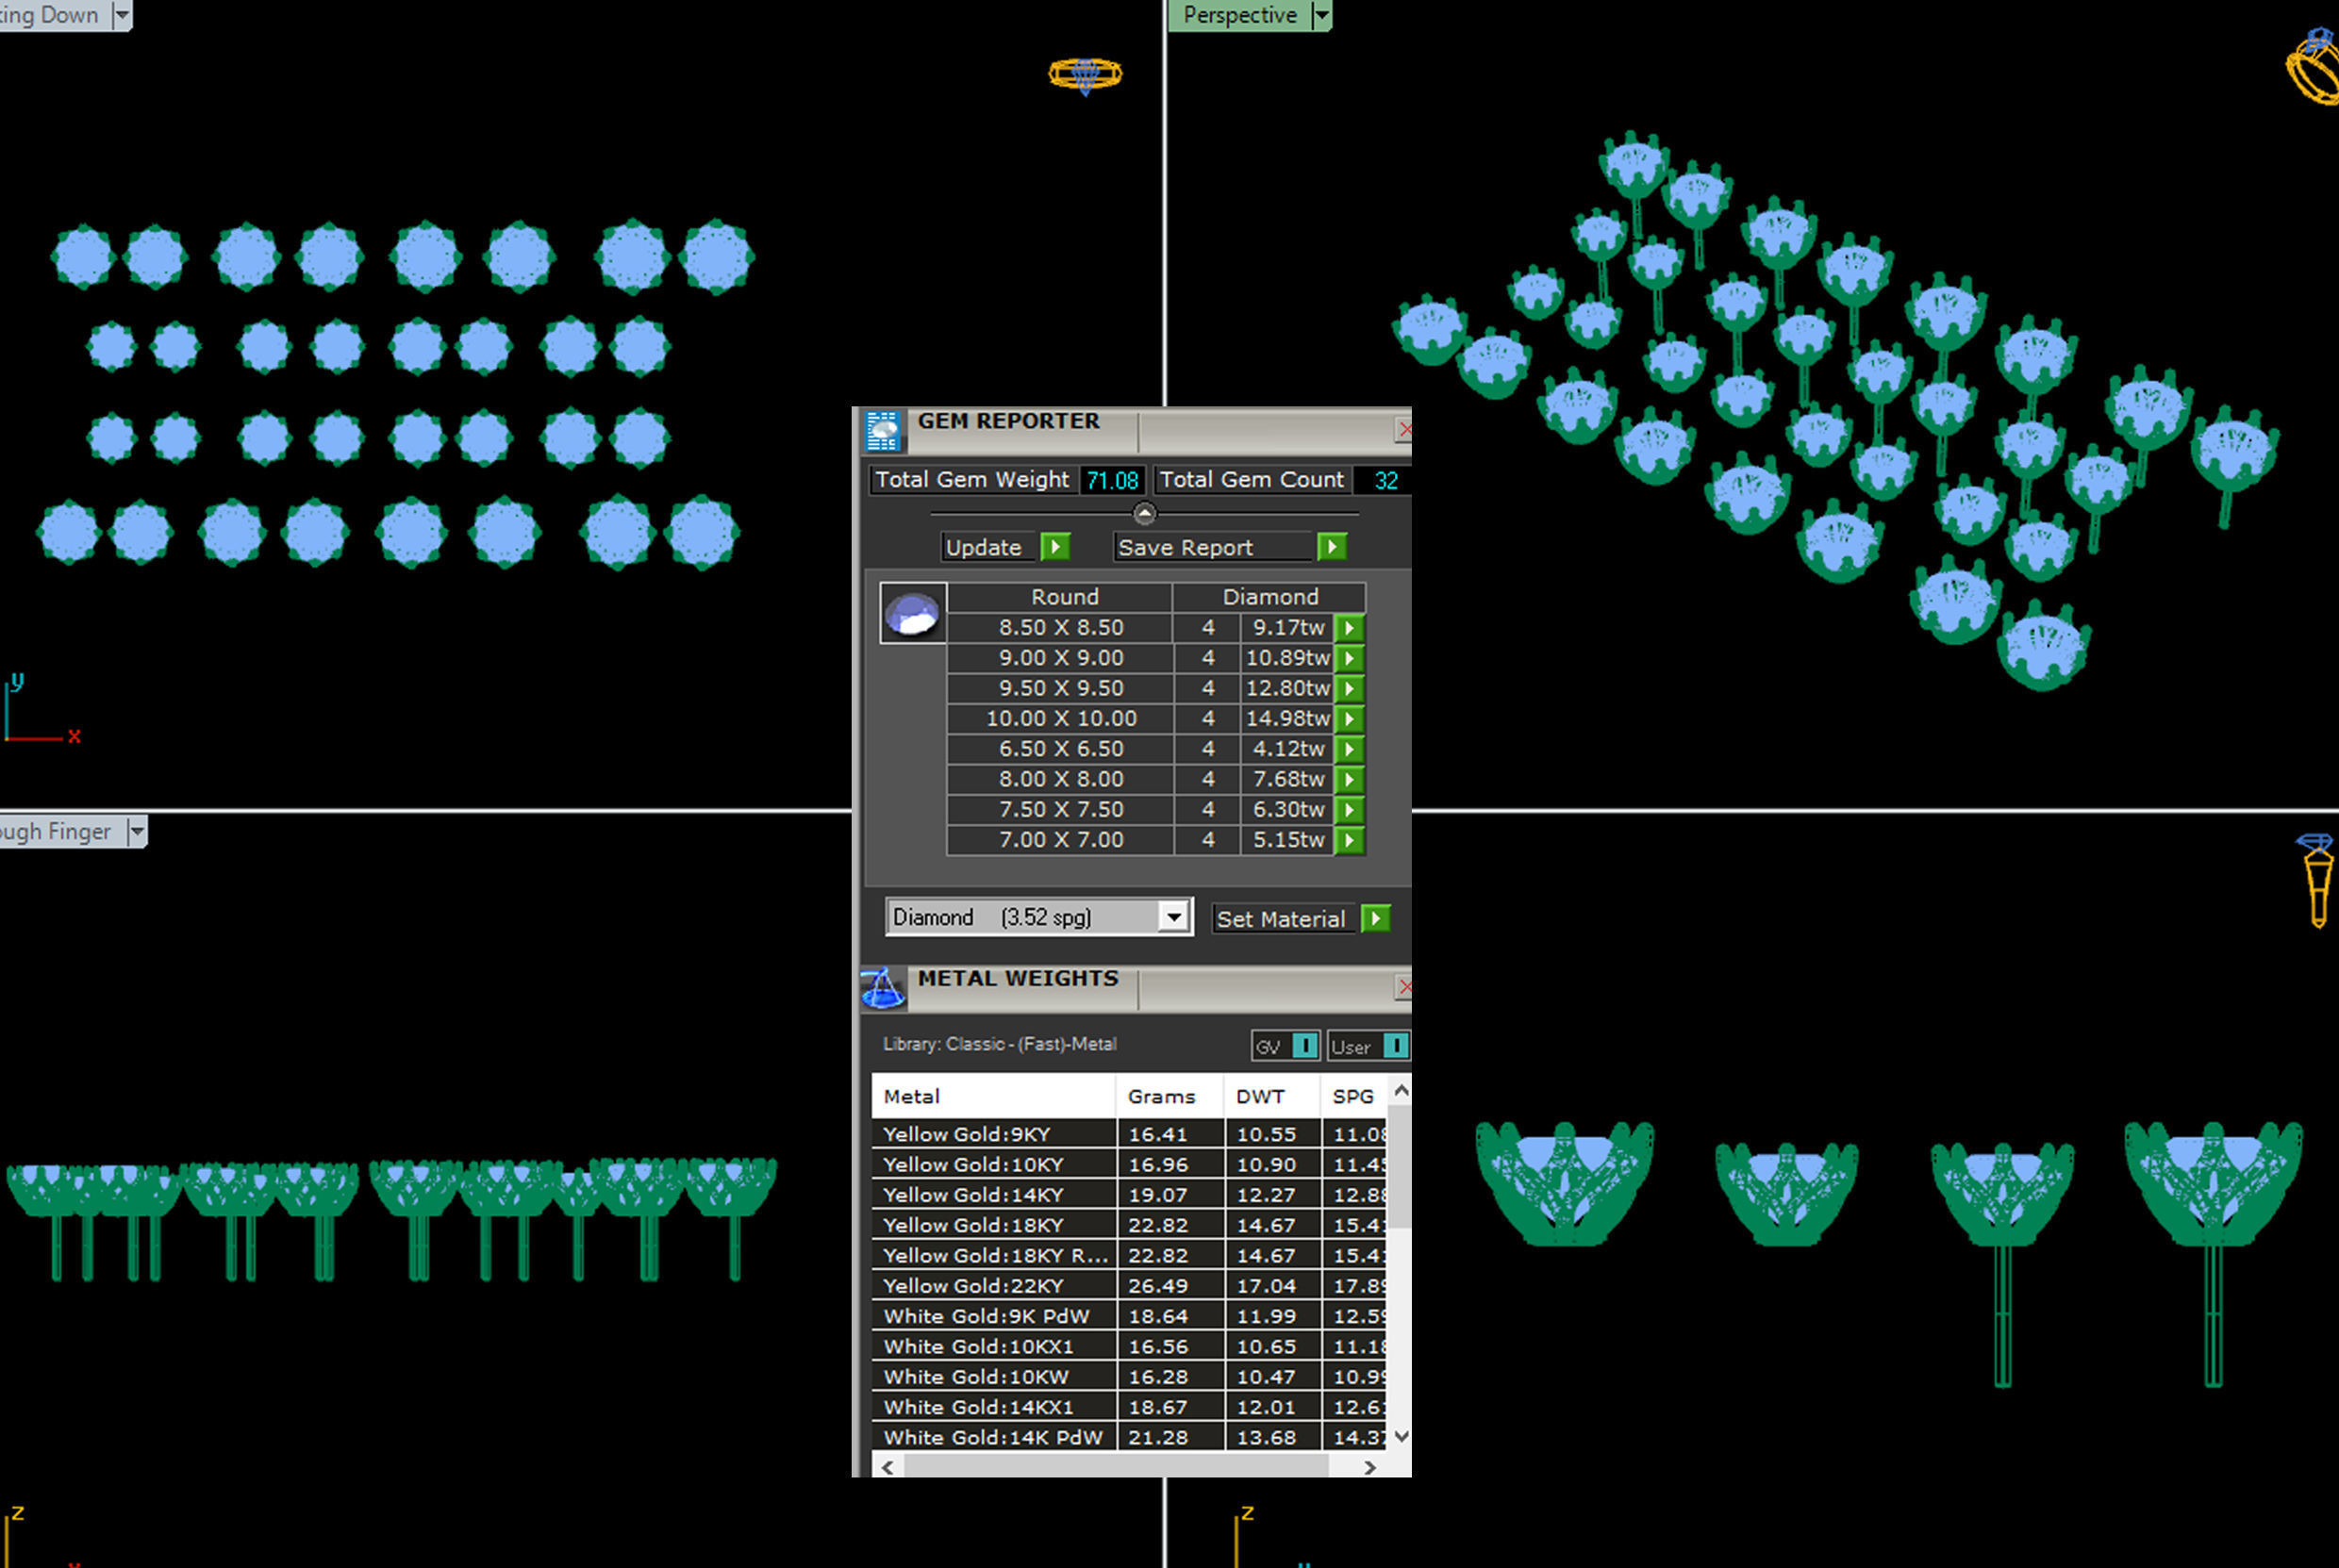Toggle the GV library switch

1304,1046
